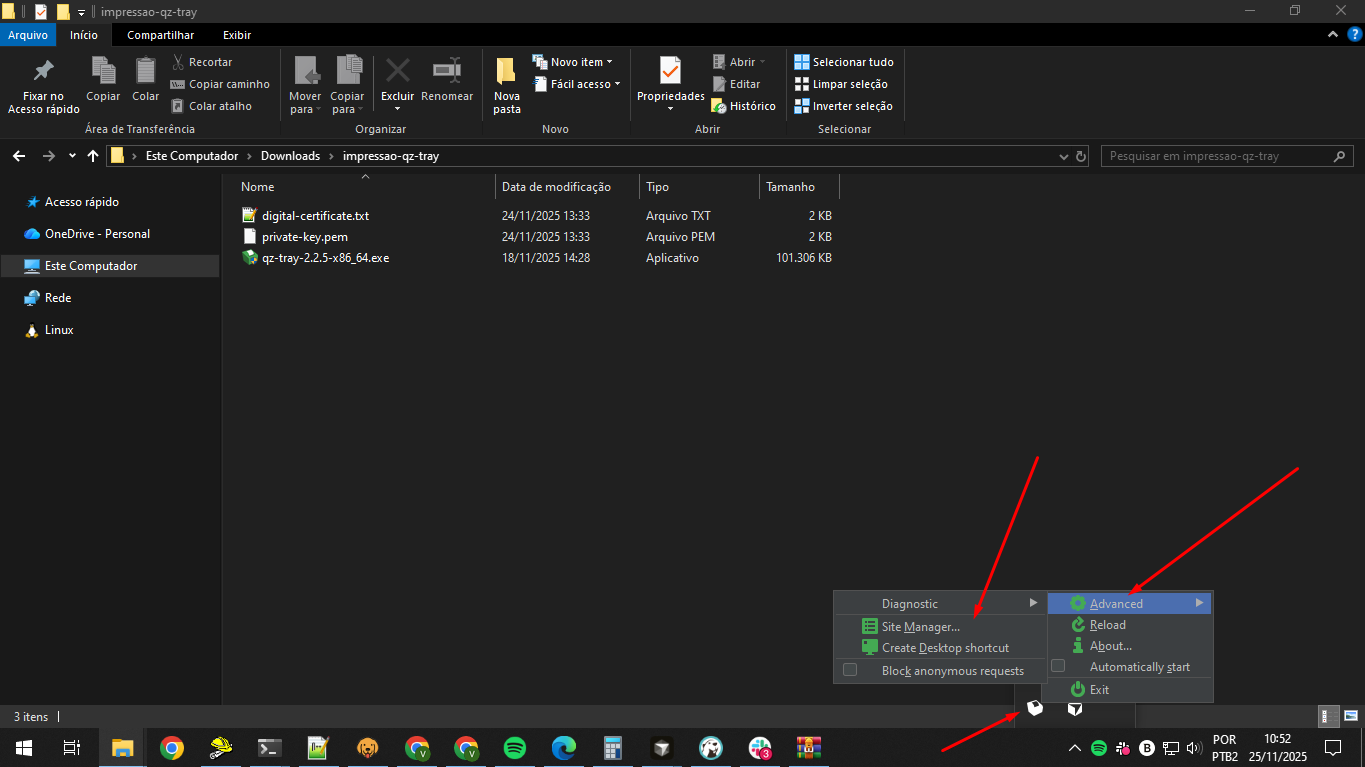This screenshot has height=767, width=1365.
Task: Click Create Desktop shortcut
Action: [x=945, y=648]
